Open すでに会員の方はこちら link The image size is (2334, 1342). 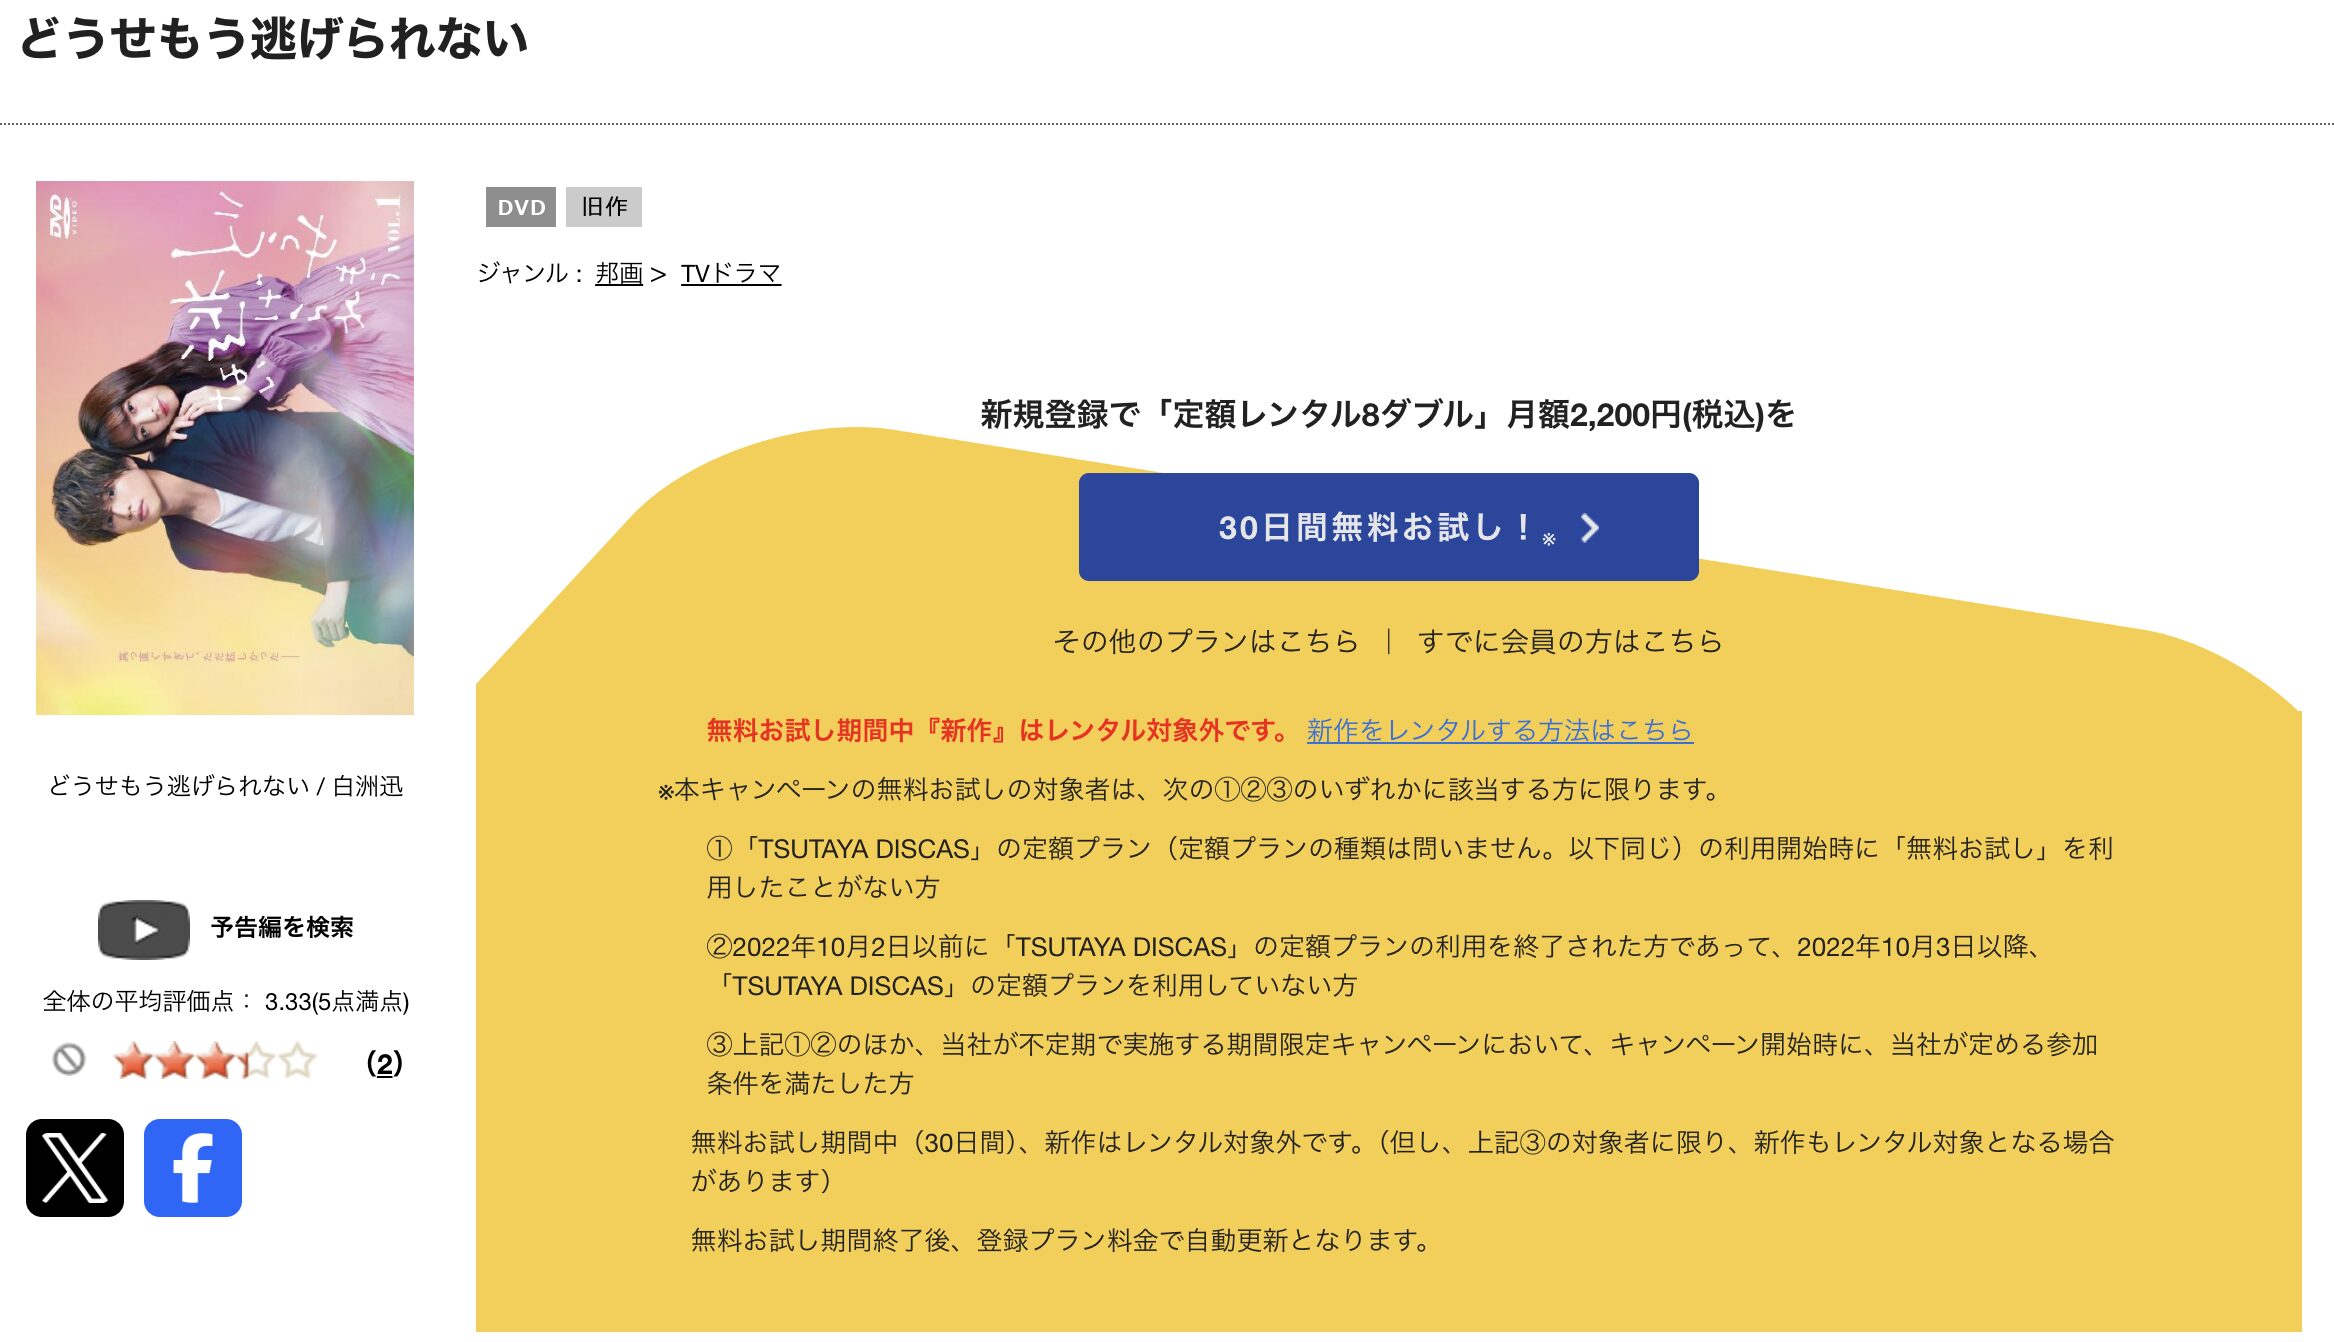1570,641
